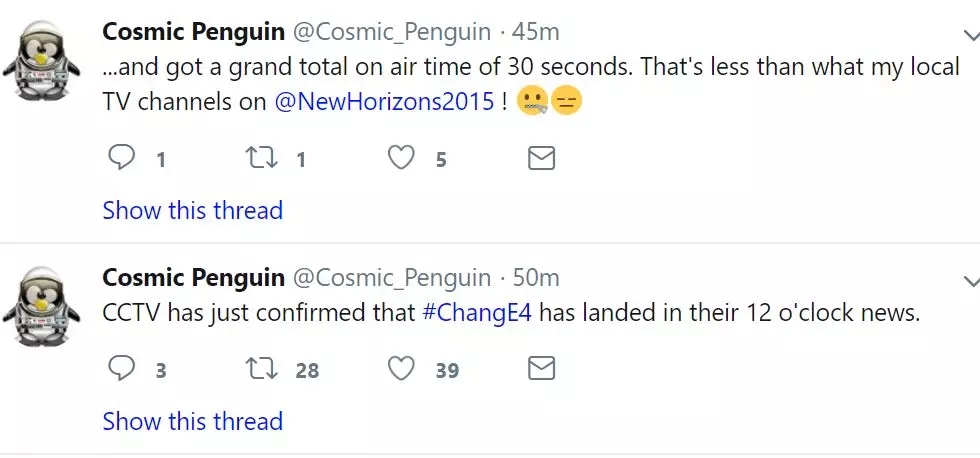Click the 50m timestamp on the CCTV tweet
980x458 pixels.
(536, 278)
